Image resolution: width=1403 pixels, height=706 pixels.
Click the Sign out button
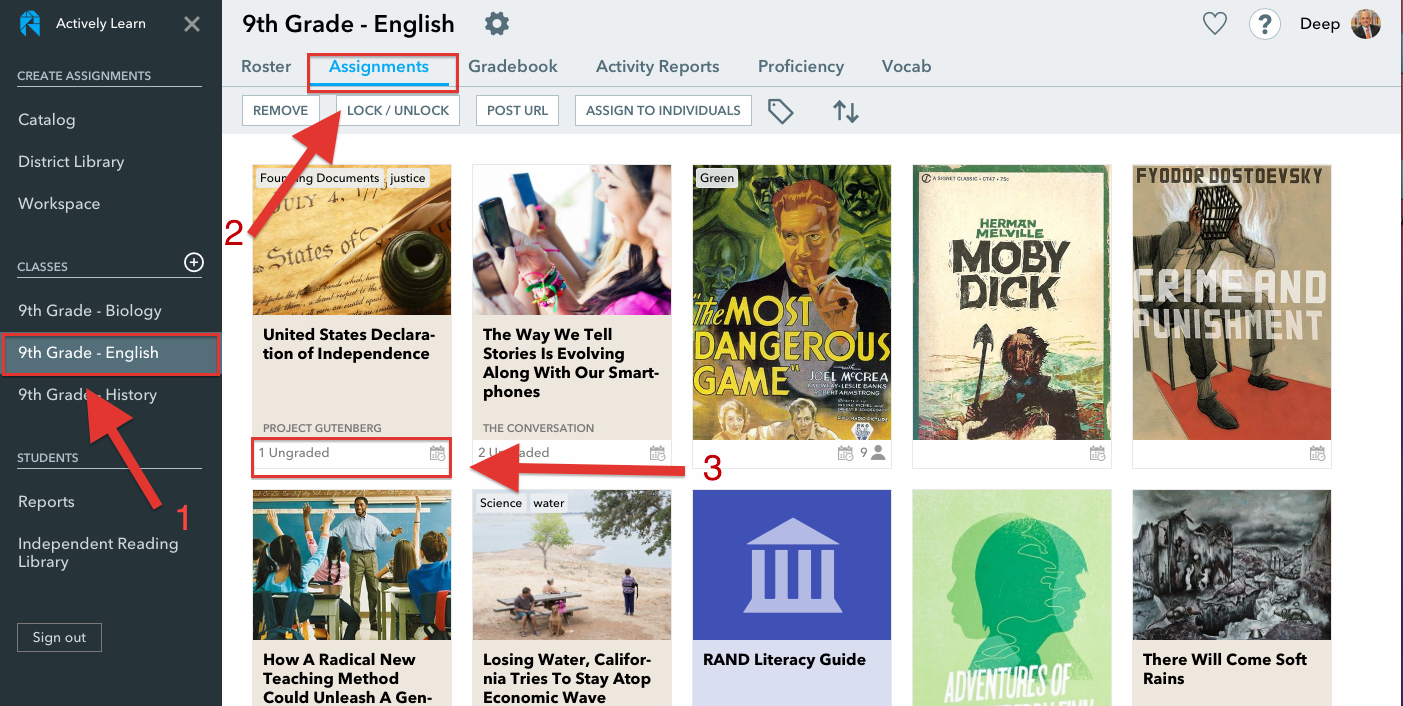pos(59,637)
